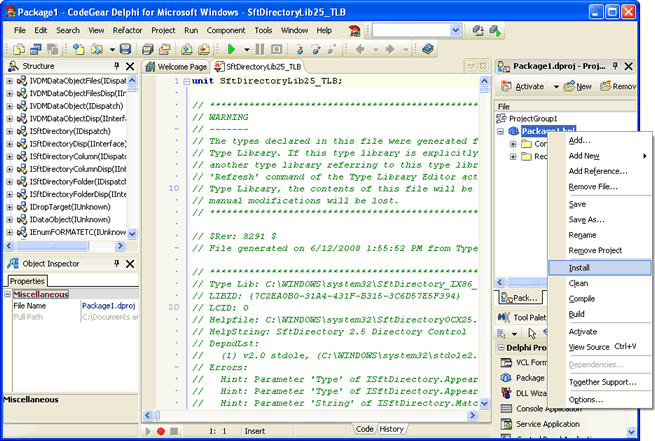Pin the Structure panel with pushpin
655x441 pixels.
pyautogui.click(x=117, y=66)
